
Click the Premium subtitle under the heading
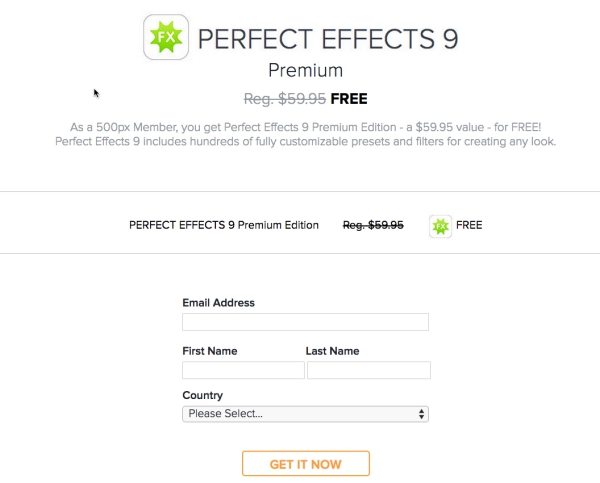[305, 70]
